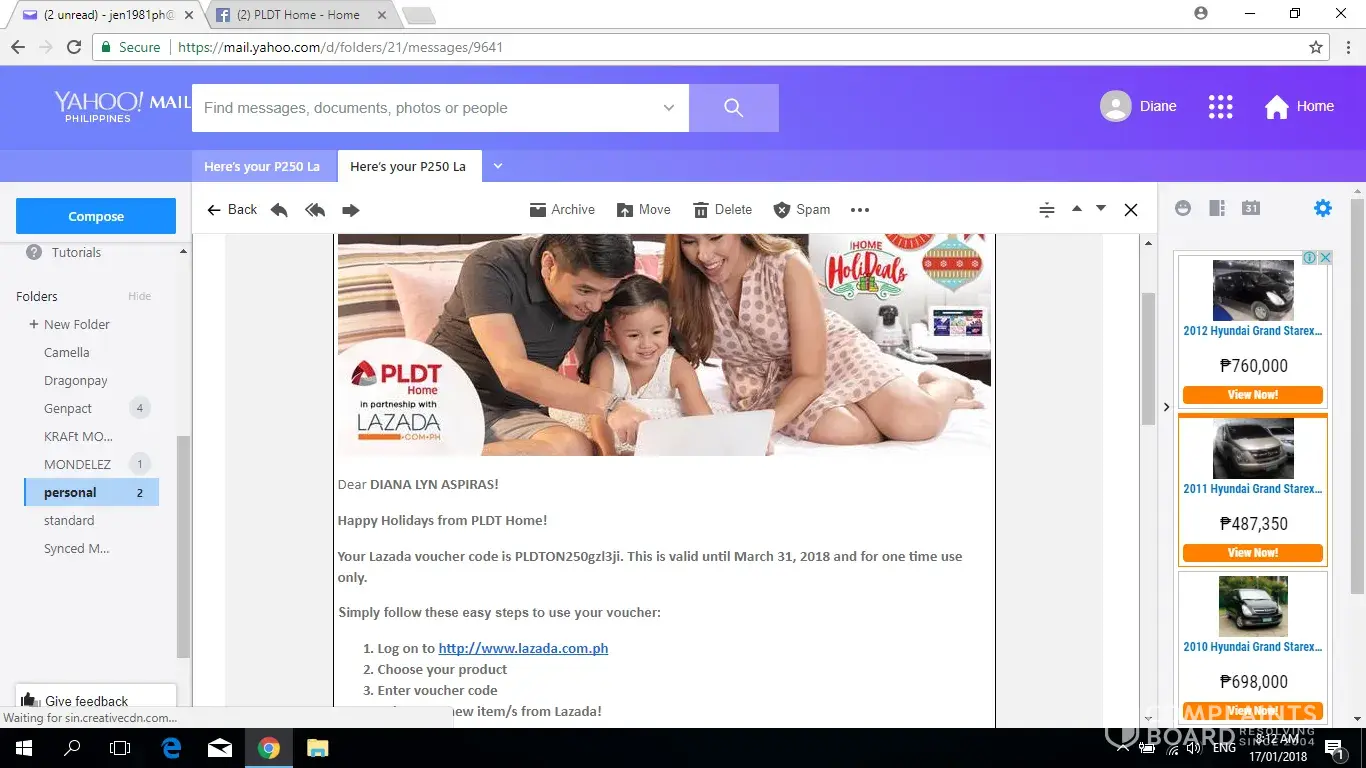Viewport: 1366px width, 768px height.
Task: Click the Compose button
Action: coord(96,216)
